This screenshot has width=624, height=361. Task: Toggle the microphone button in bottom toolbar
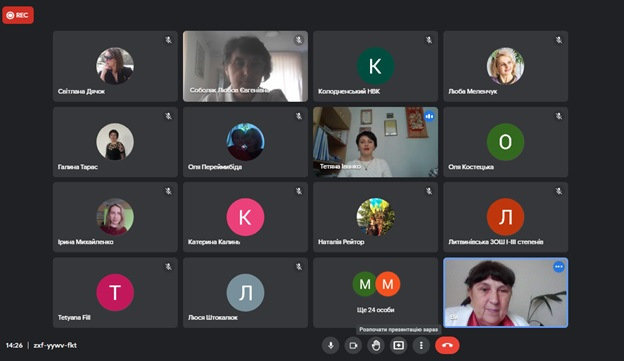click(330, 345)
